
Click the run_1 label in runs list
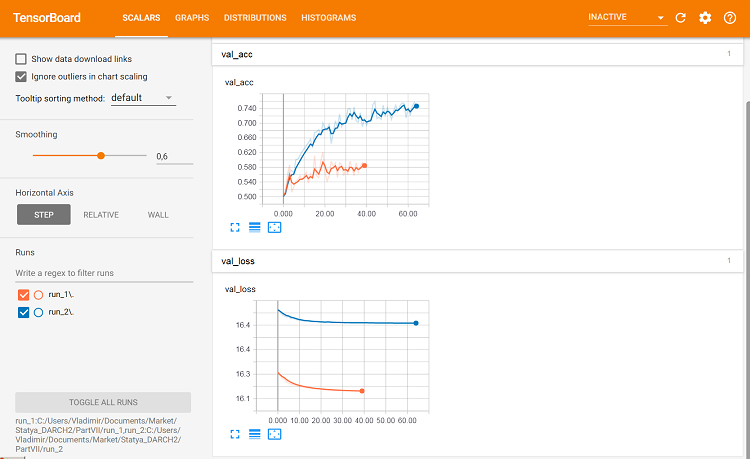click(61, 295)
